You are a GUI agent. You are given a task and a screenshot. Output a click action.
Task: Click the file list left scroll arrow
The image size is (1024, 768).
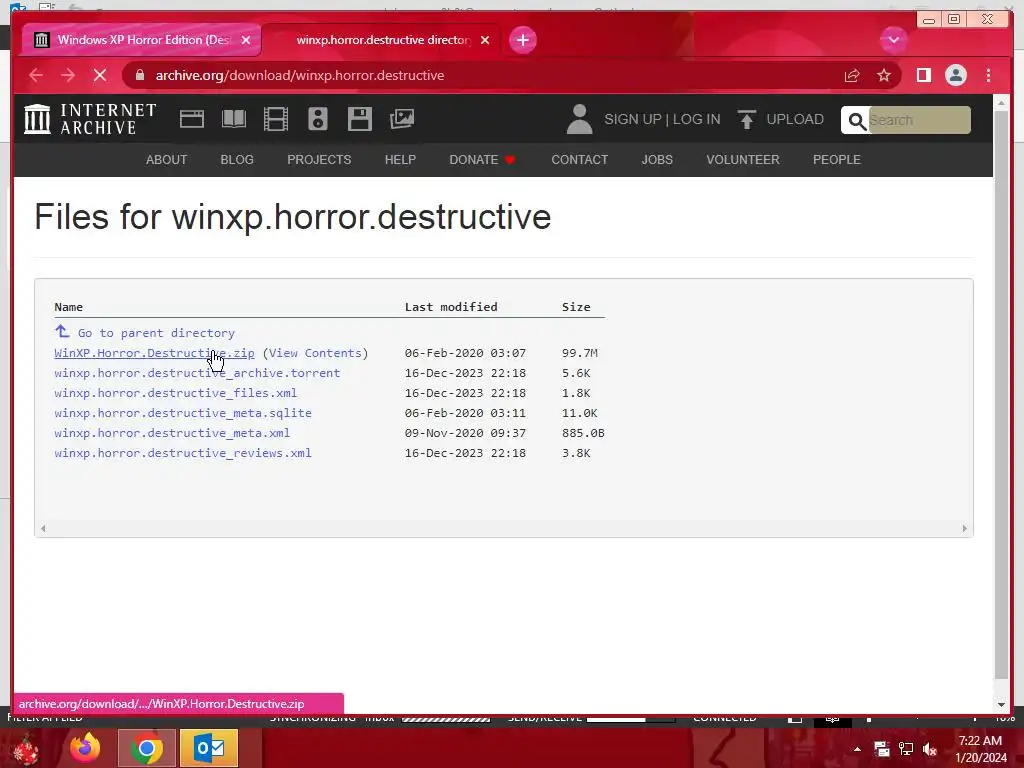pyautogui.click(x=43, y=528)
